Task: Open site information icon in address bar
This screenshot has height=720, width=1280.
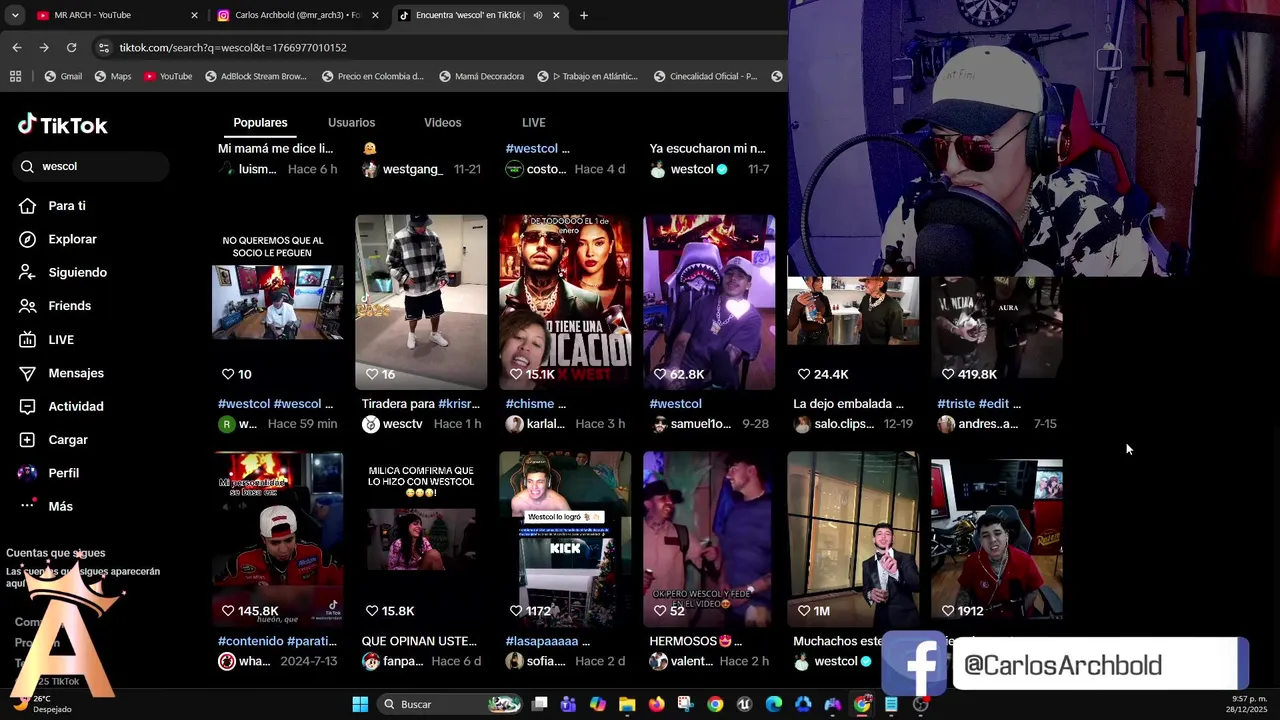Action: pos(104,47)
